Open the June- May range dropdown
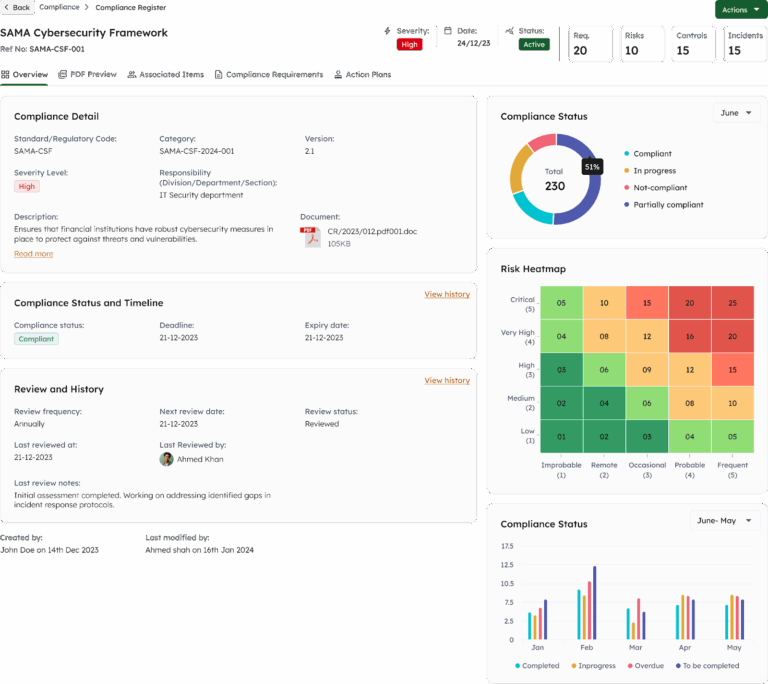Image resolution: width=768 pixels, height=684 pixels. pos(724,520)
